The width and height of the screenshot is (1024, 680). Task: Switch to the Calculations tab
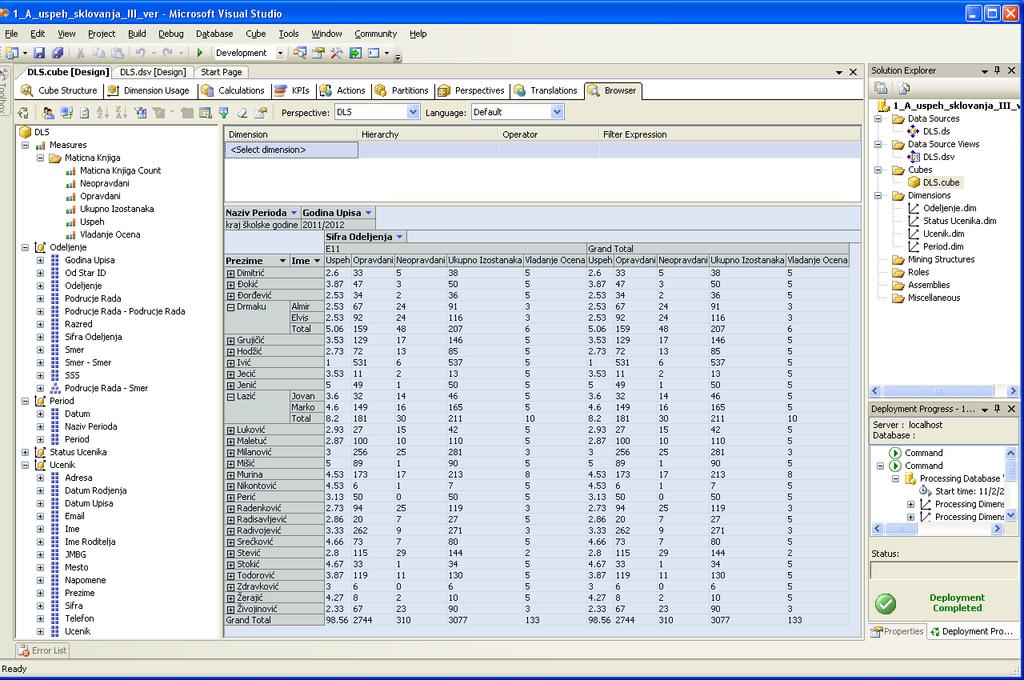tap(233, 91)
